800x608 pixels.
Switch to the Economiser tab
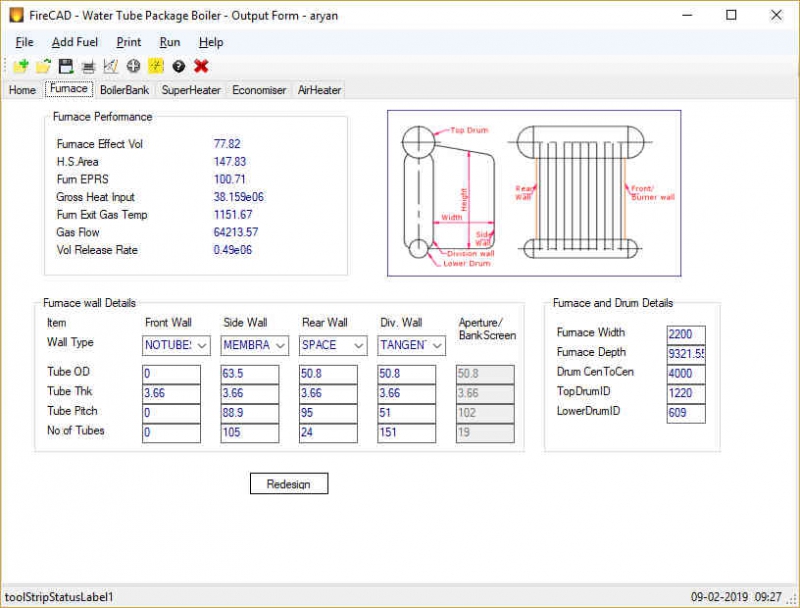pos(258,89)
